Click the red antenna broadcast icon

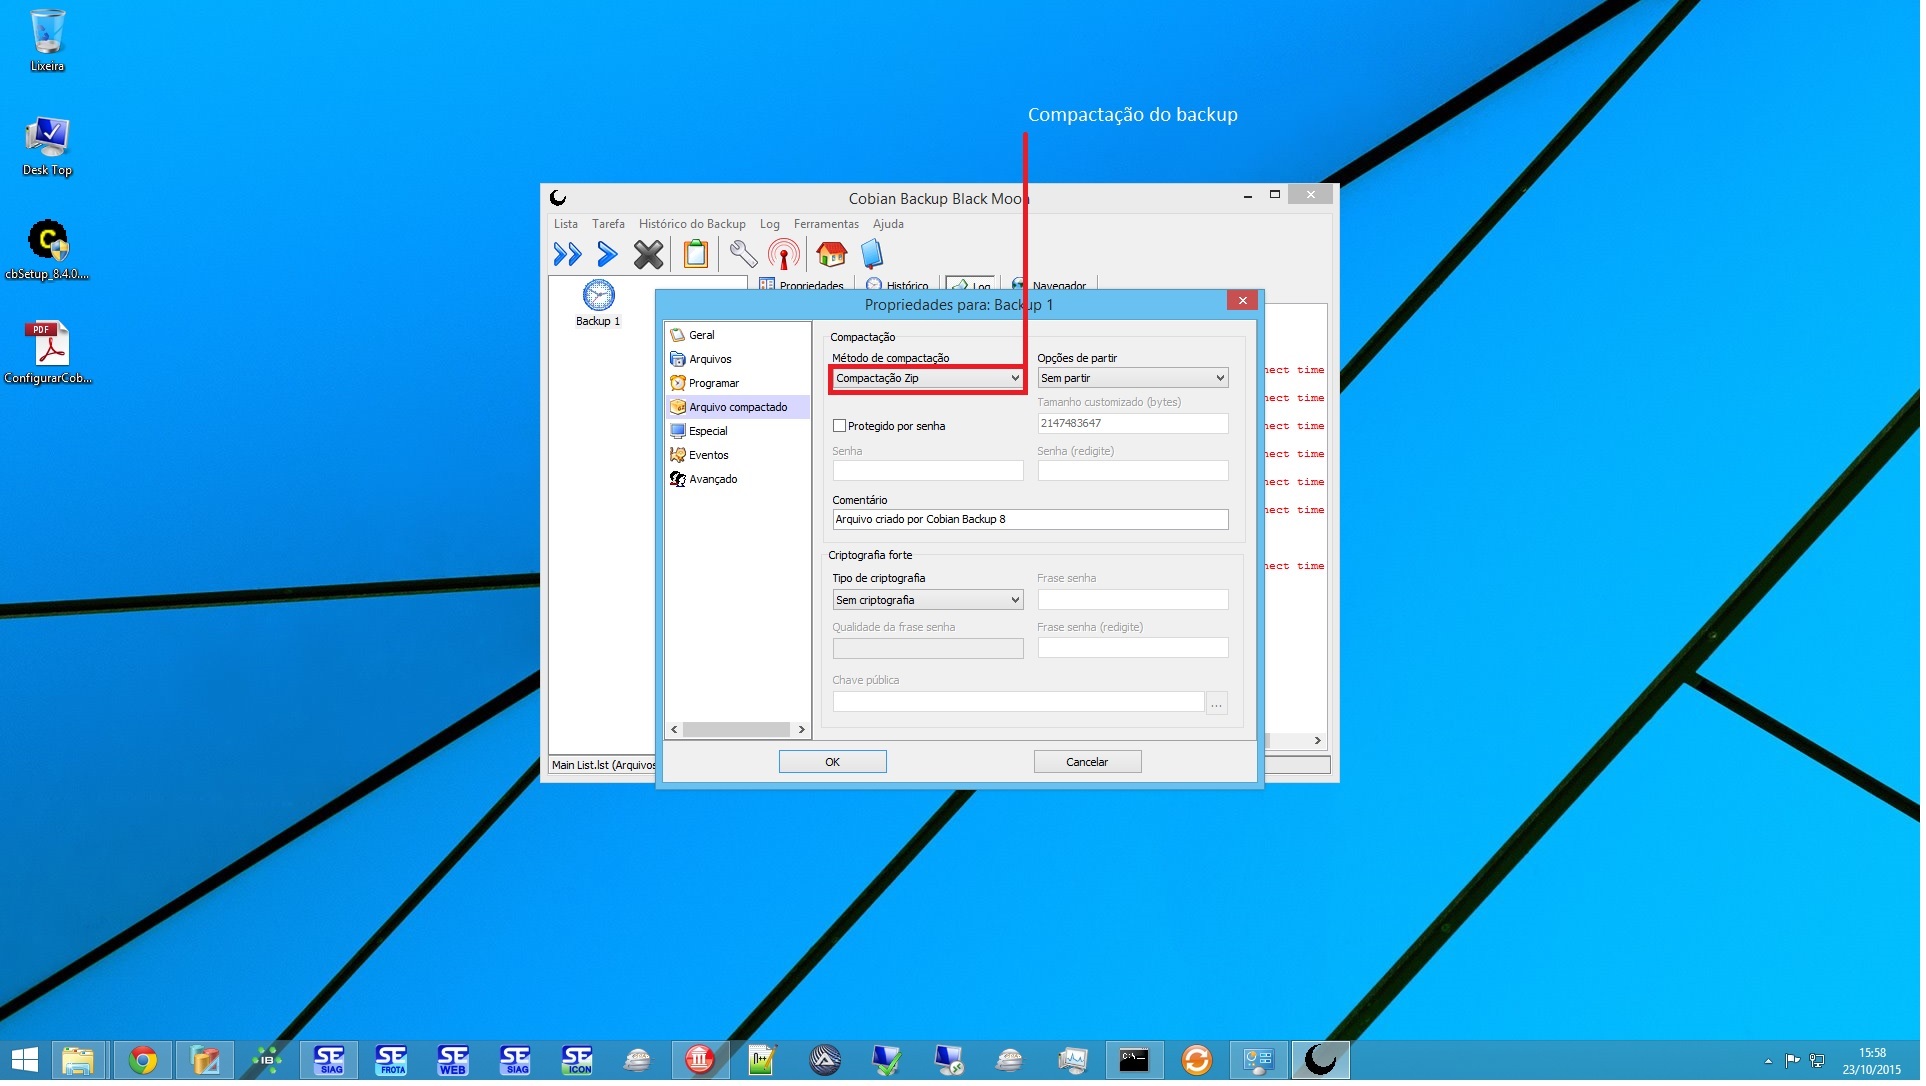[786, 255]
